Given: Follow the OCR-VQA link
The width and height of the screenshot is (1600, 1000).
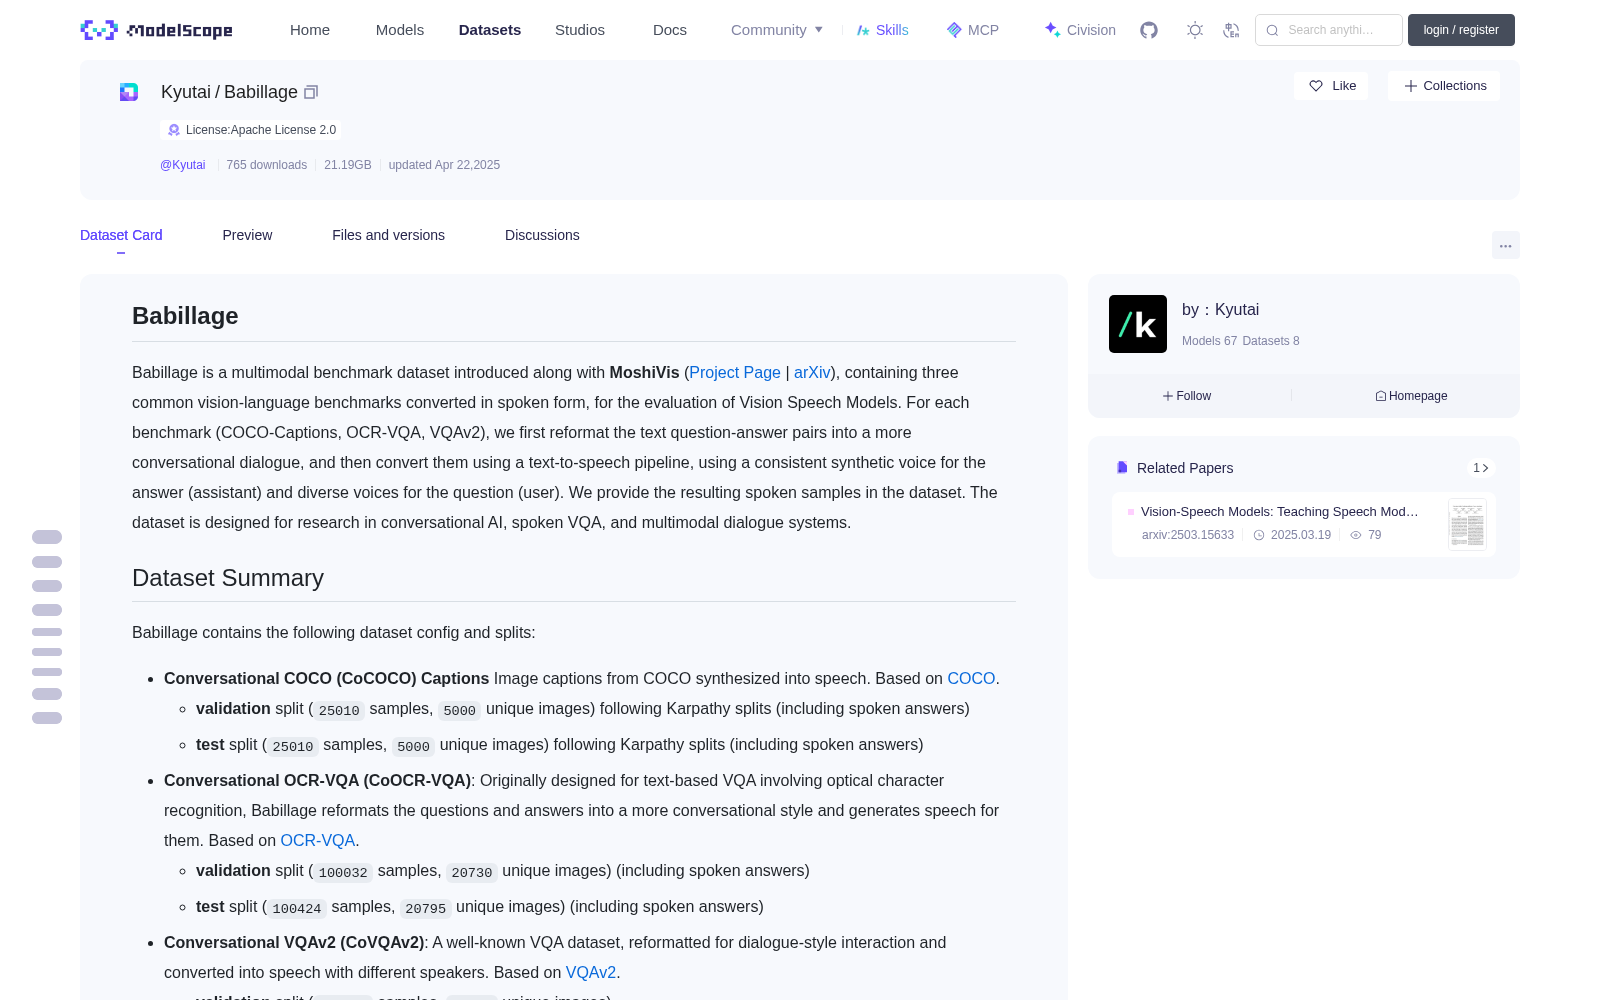Looking at the screenshot, I should (318, 840).
